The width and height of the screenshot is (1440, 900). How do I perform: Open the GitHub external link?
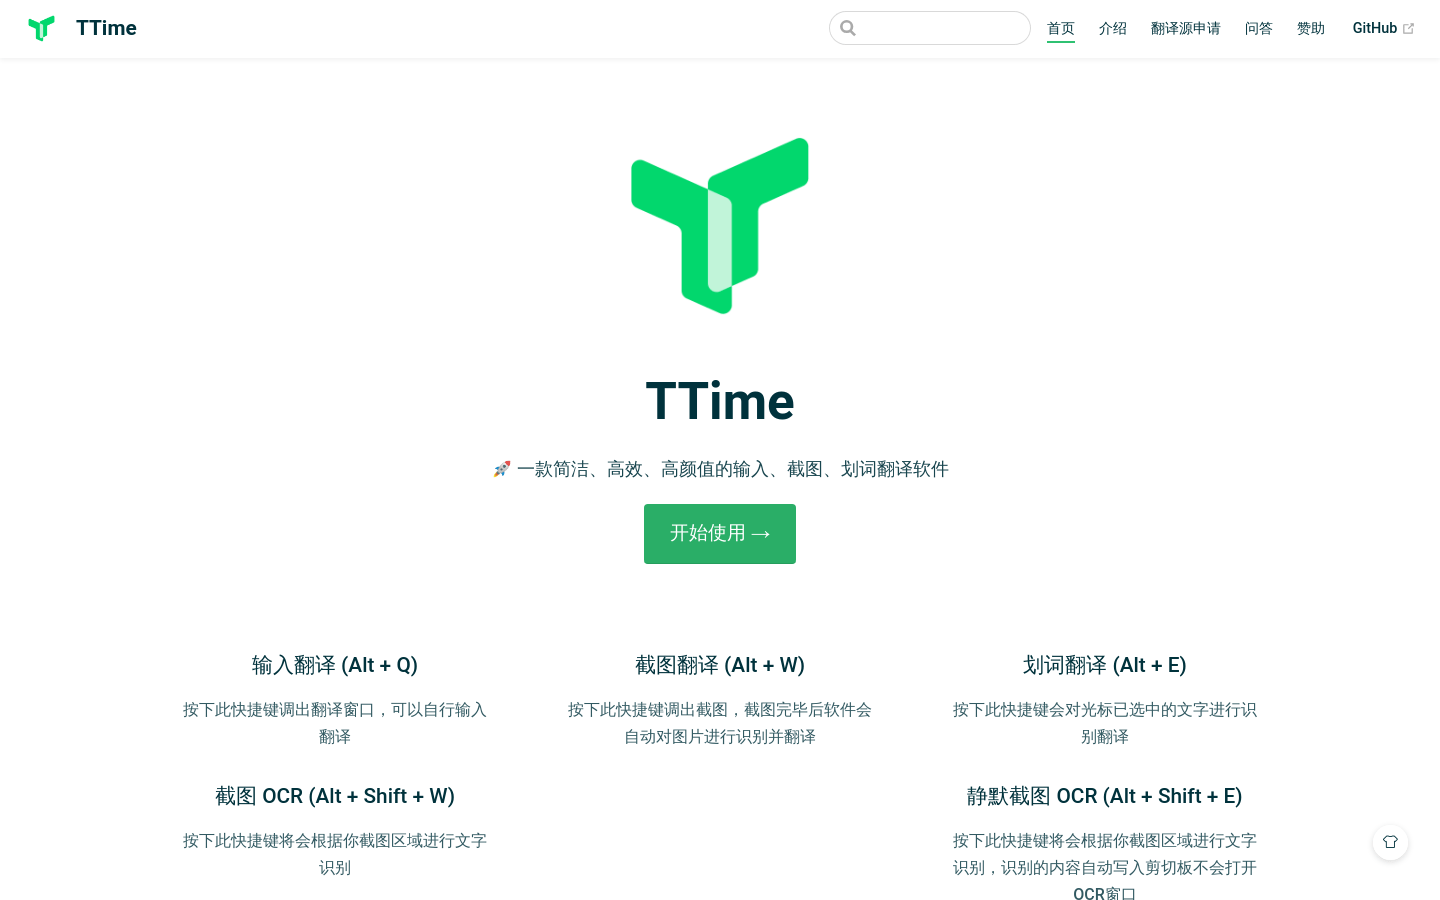tap(1383, 28)
